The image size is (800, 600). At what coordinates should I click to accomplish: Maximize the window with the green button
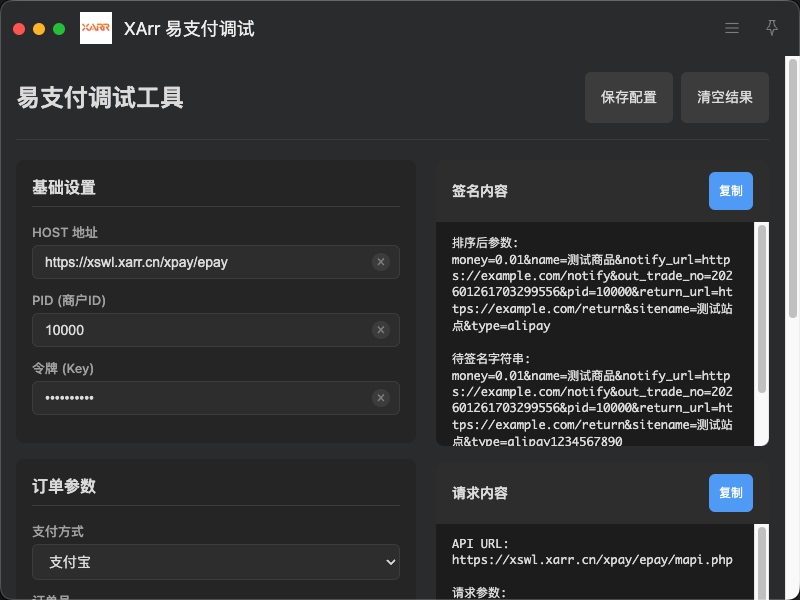[x=59, y=29]
